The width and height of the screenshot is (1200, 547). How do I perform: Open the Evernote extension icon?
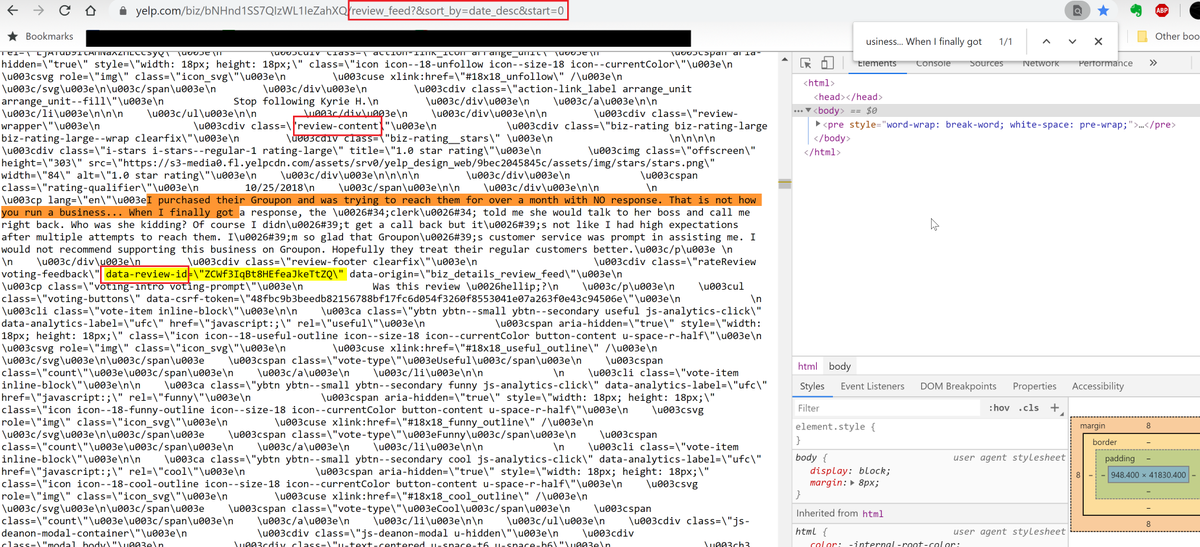pyautogui.click(x=1136, y=11)
